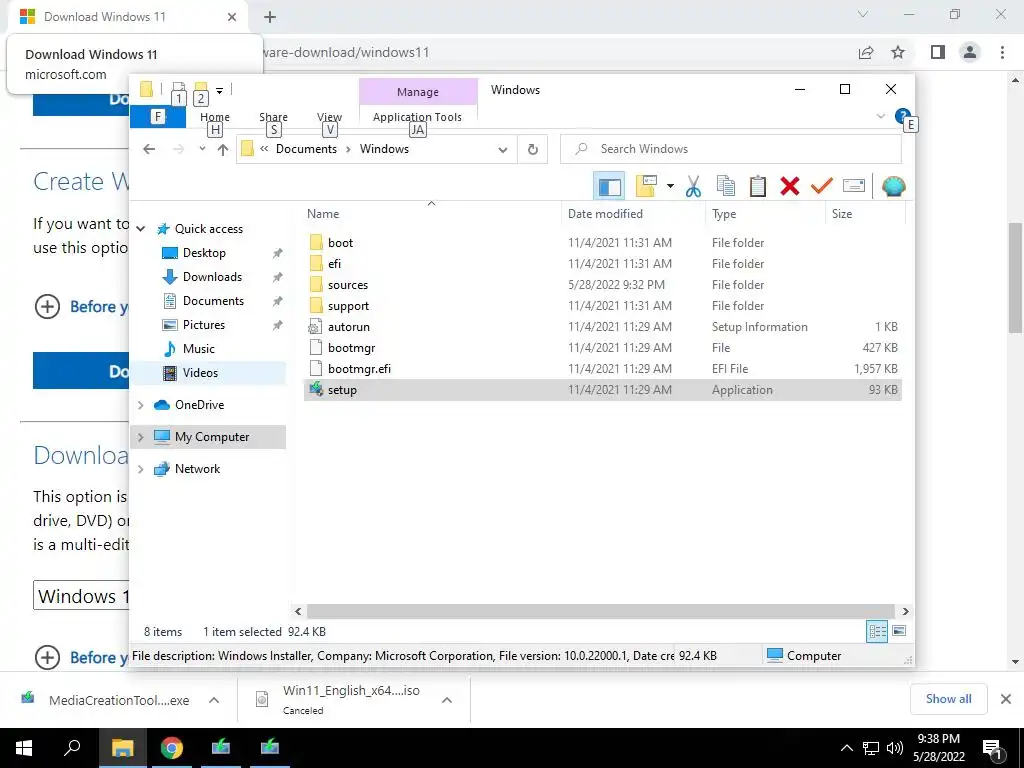Viewport: 1024px width, 768px height.
Task: Switch to large icons view in the status bar
Action: [899, 631]
